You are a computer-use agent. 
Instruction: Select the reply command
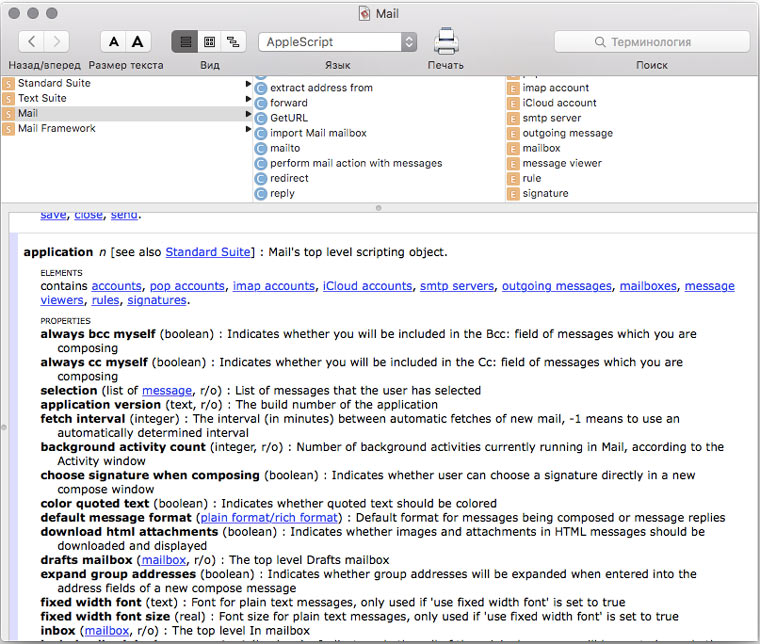point(283,193)
